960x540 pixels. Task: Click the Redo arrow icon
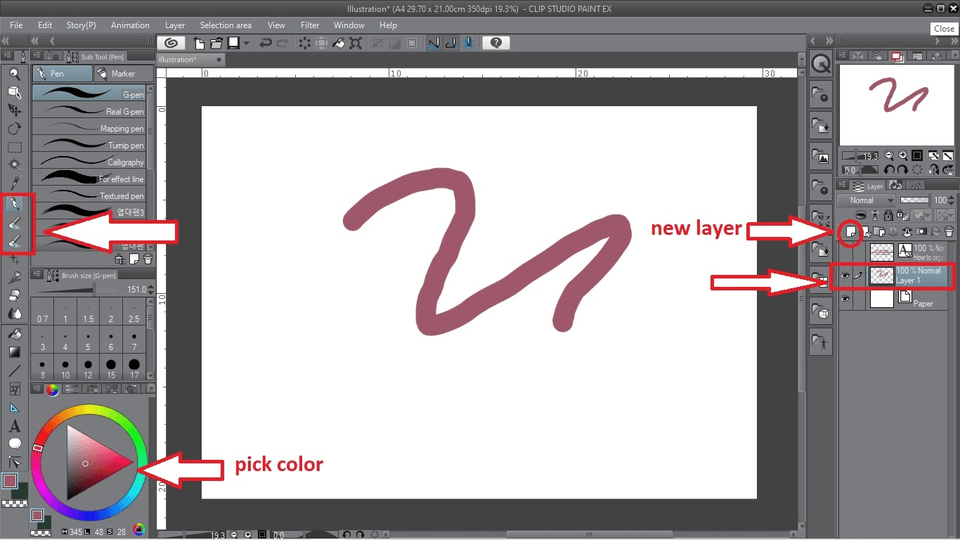[282, 43]
